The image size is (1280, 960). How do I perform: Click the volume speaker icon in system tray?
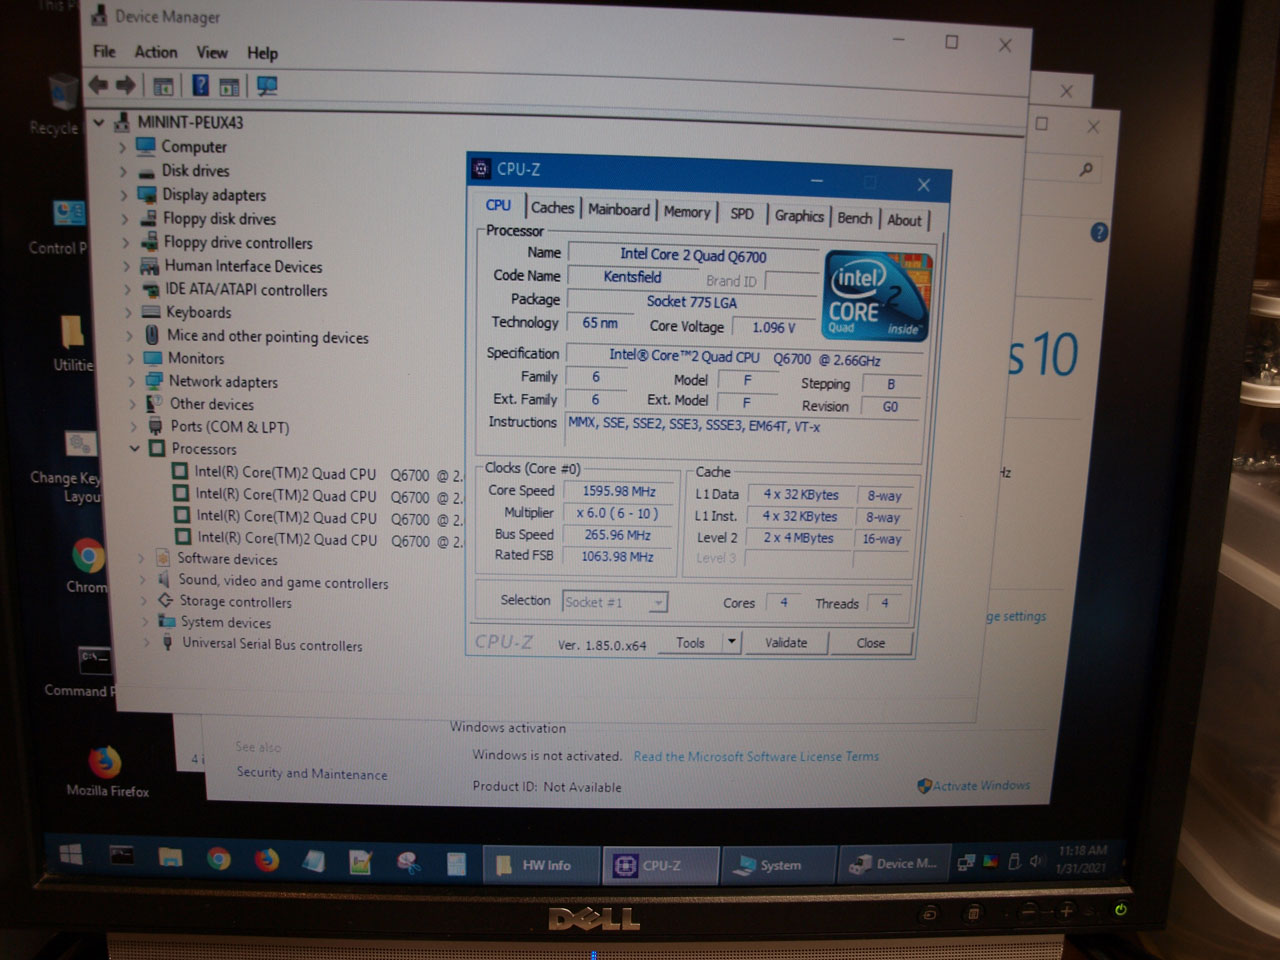(1036, 861)
